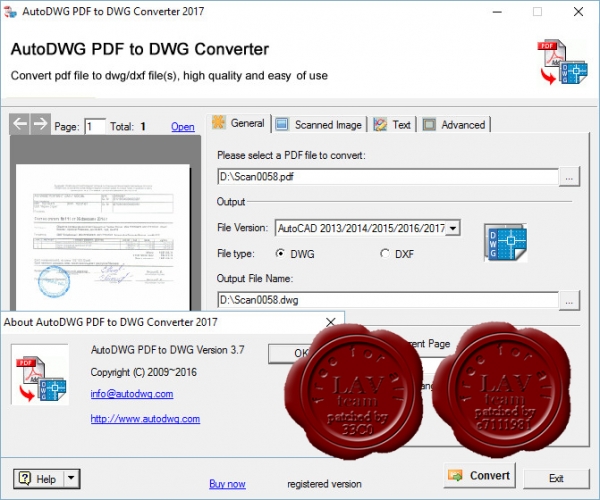Click the question mark Help icon
The width and height of the screenshot is (600, 500).
click(25, 478)
